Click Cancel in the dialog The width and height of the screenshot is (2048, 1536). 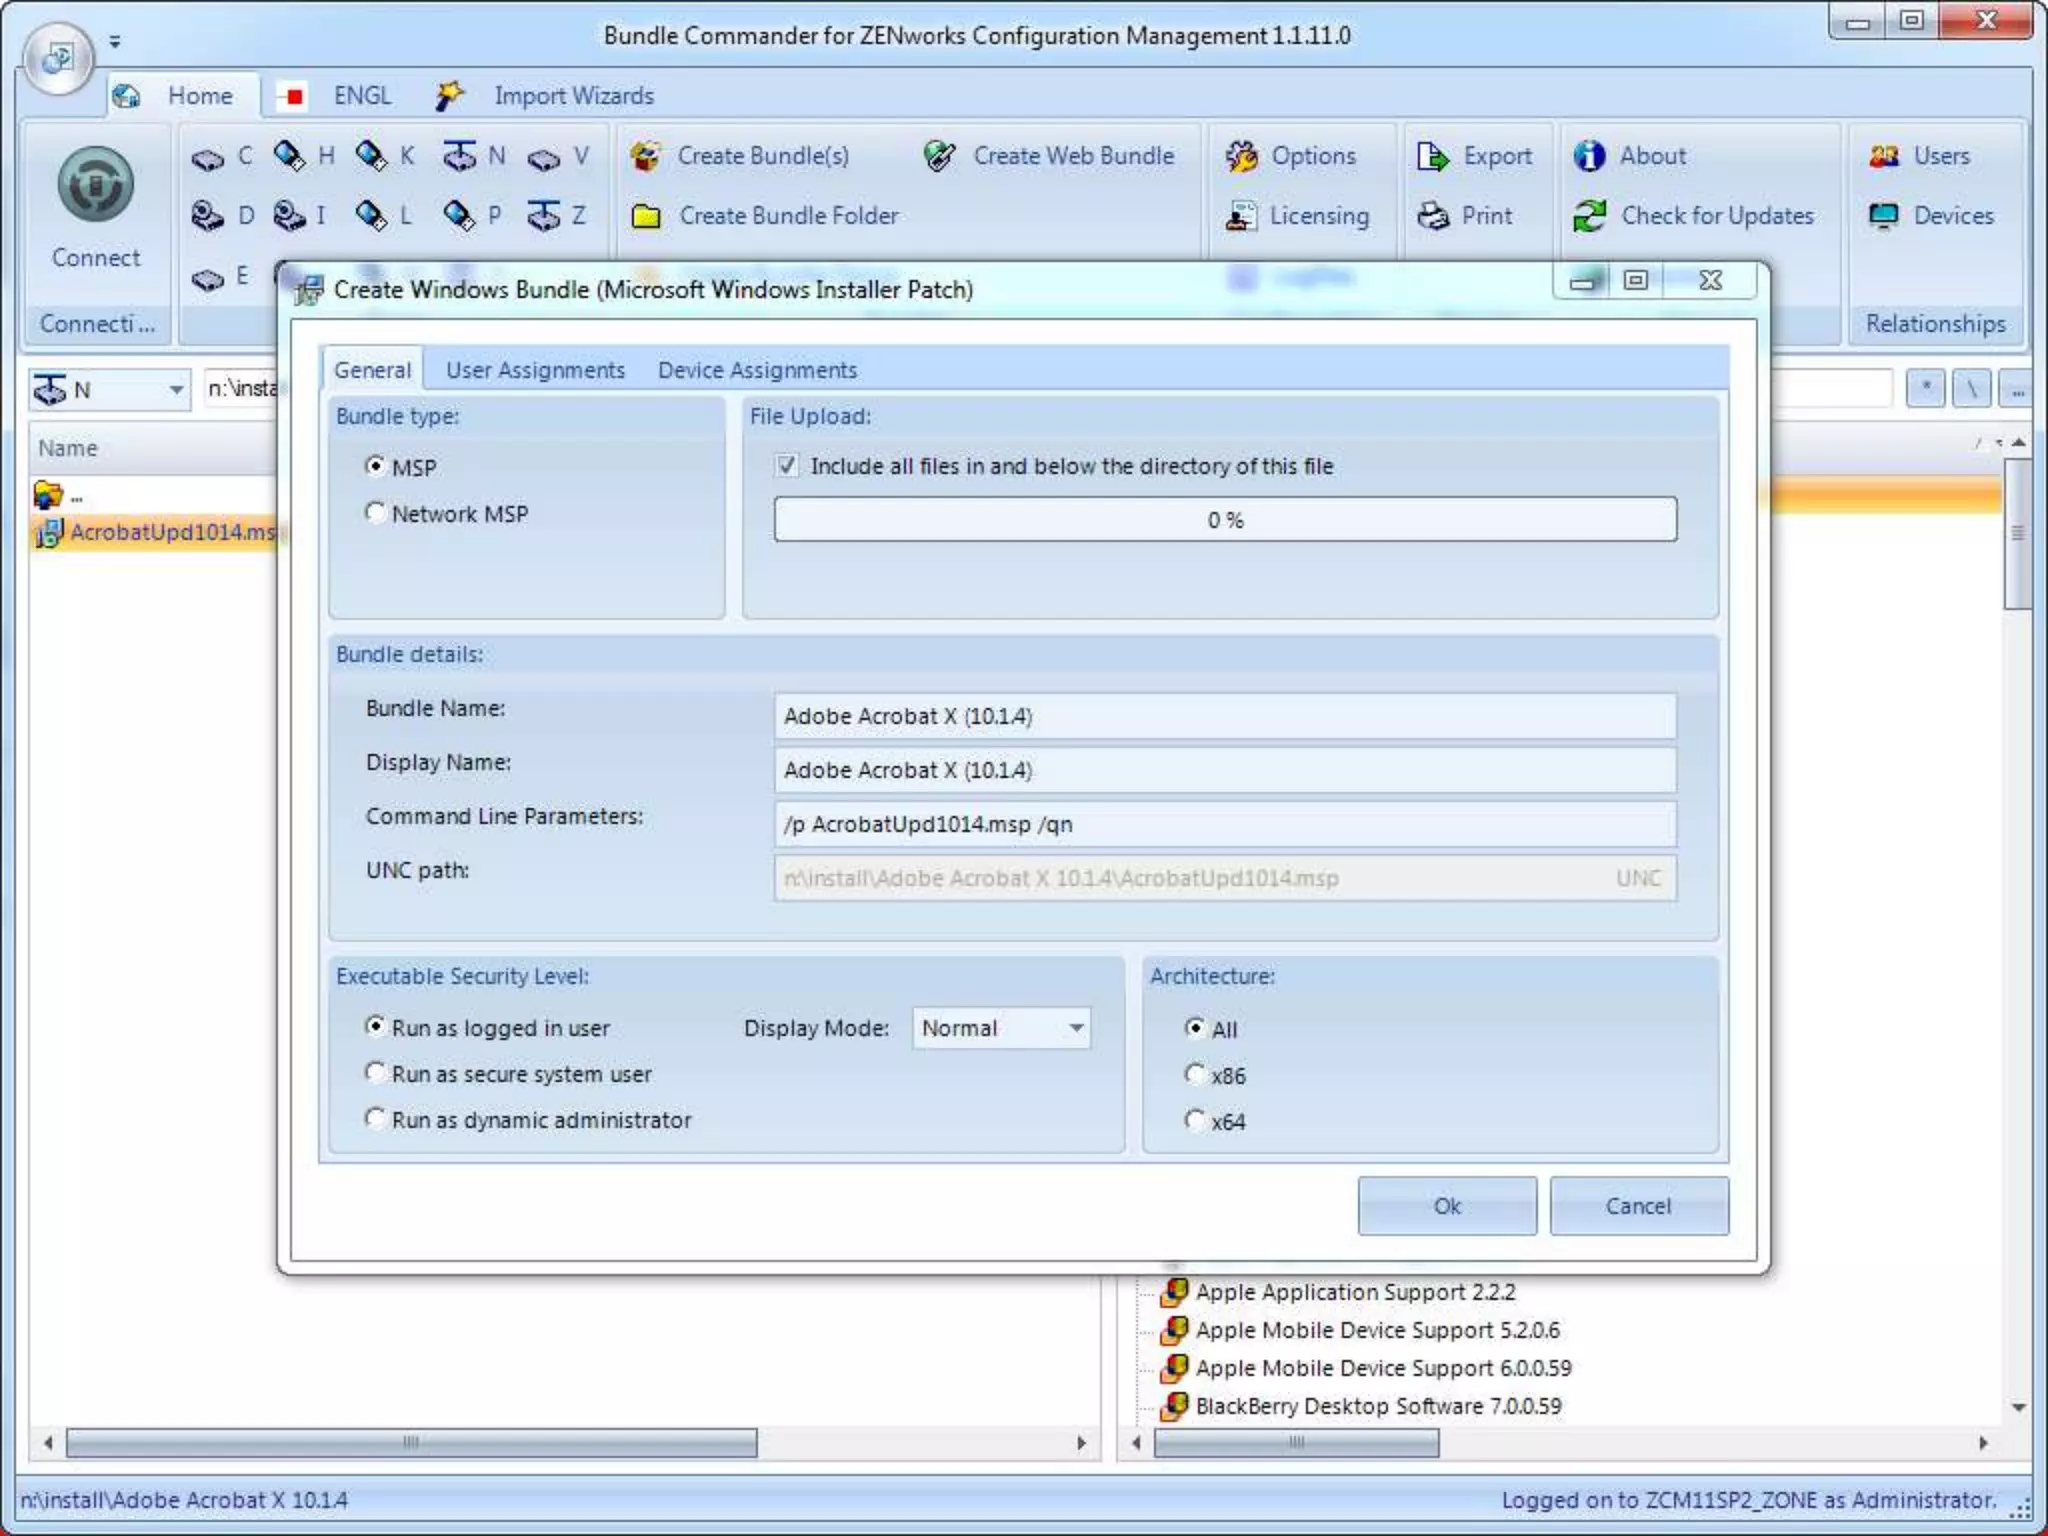[1638, 1206]
